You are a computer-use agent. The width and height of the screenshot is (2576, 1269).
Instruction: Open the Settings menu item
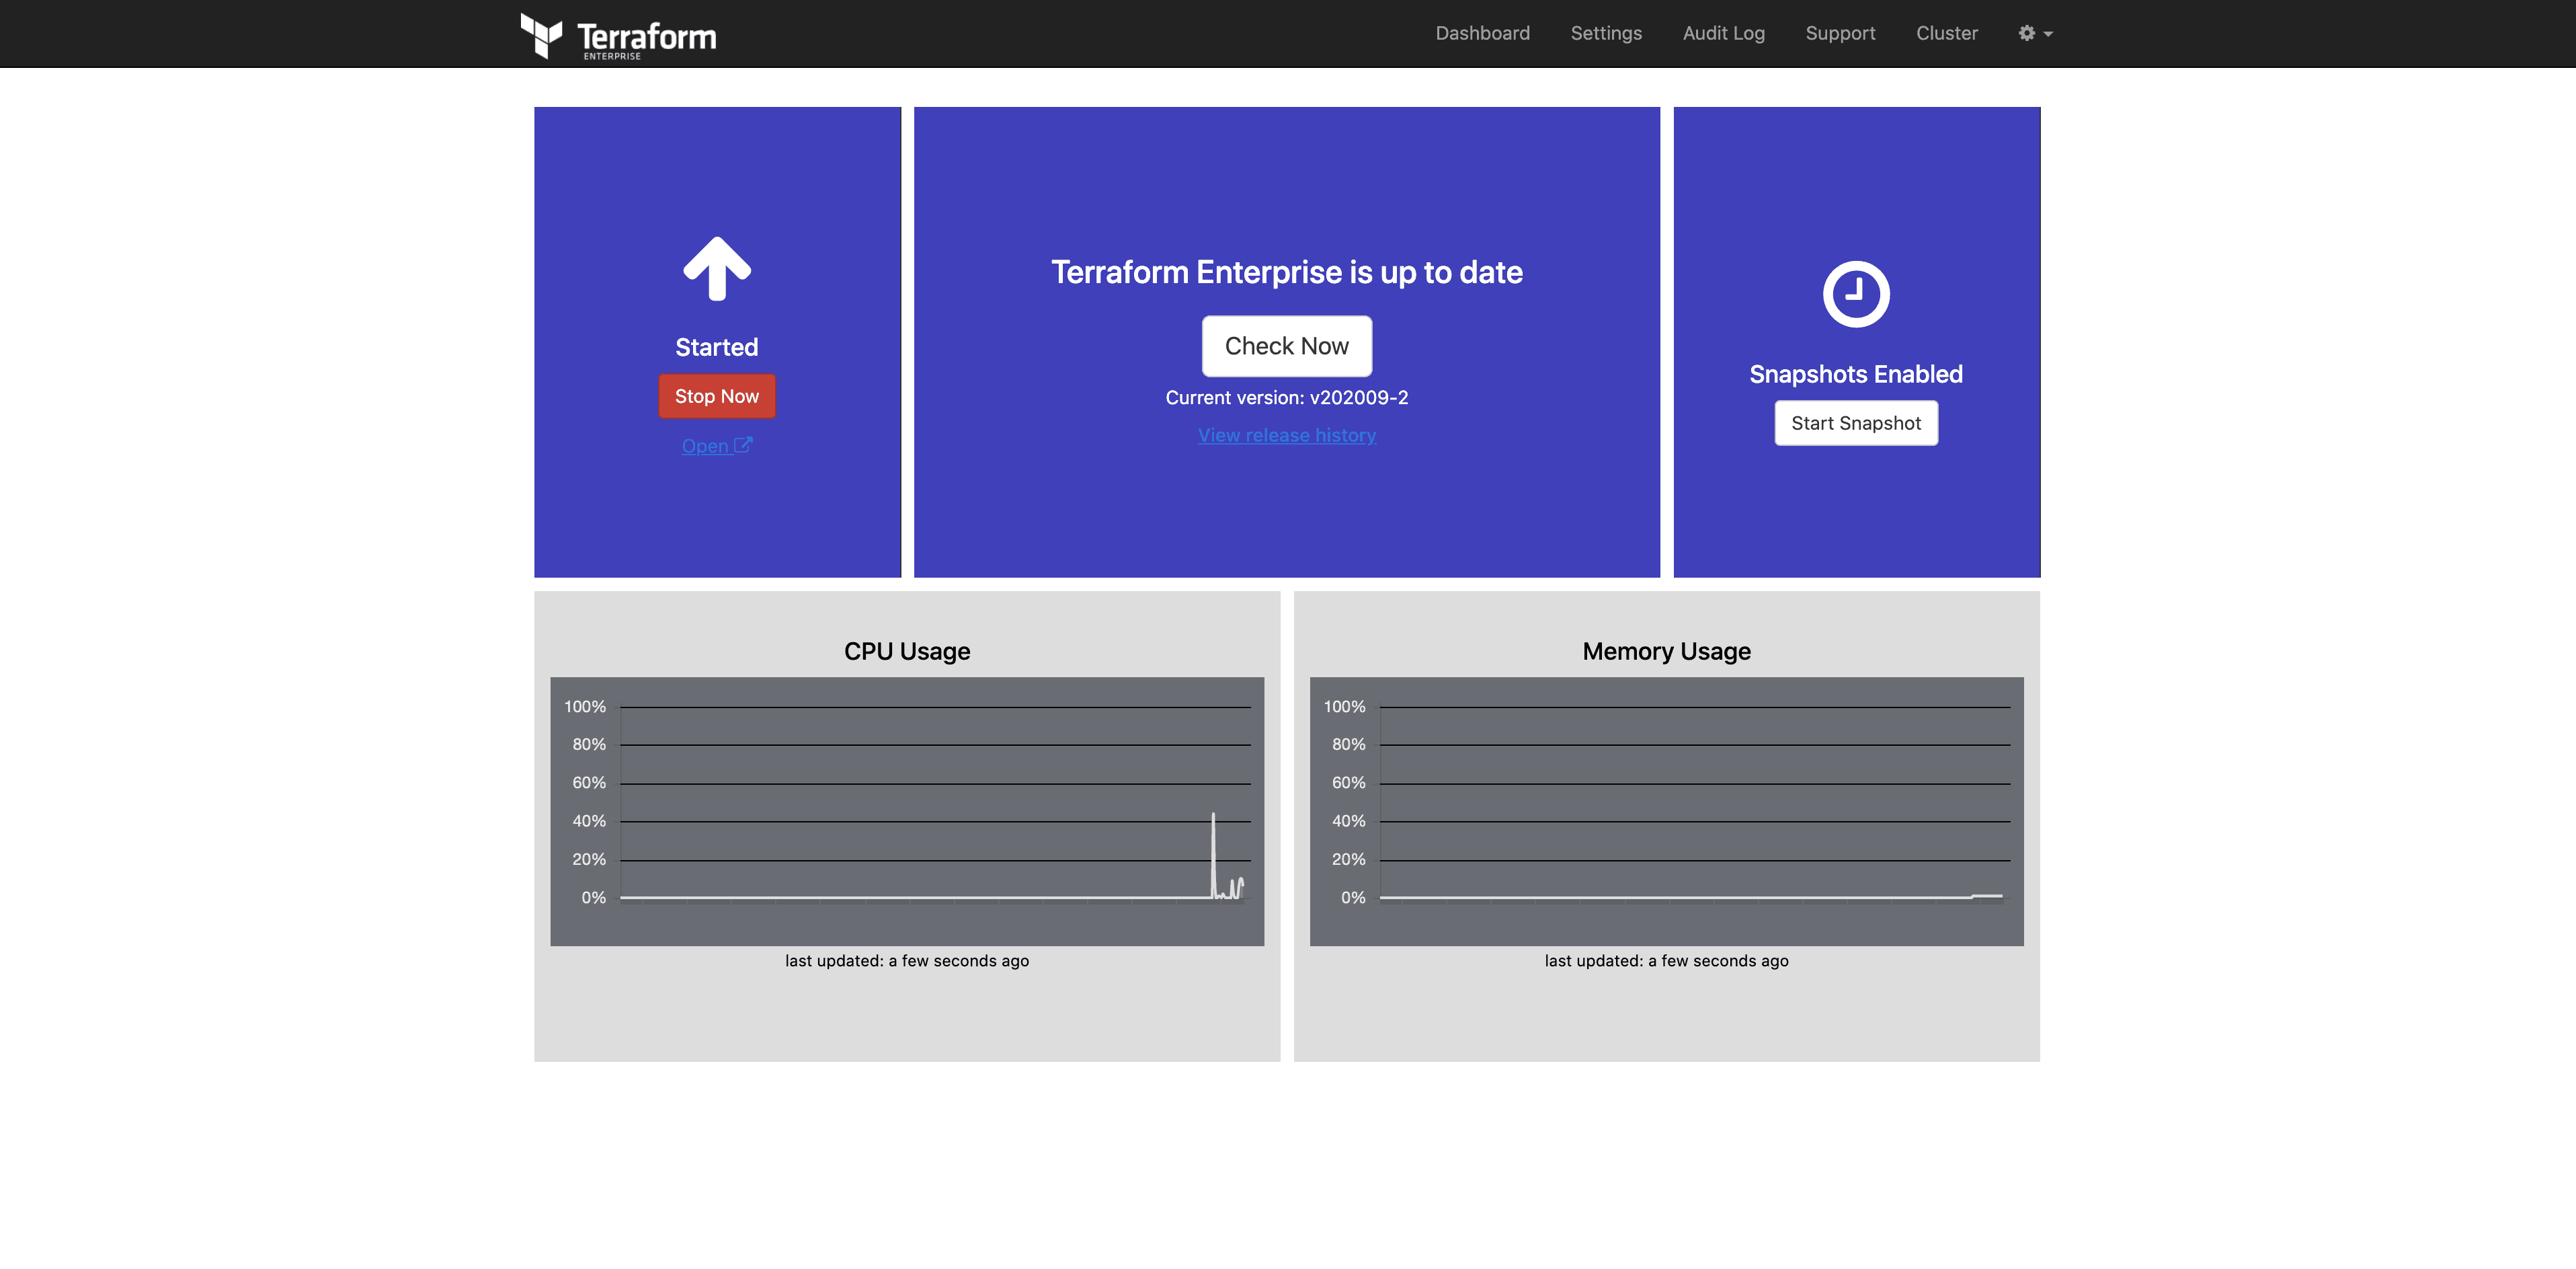[x=1605, y=33]
